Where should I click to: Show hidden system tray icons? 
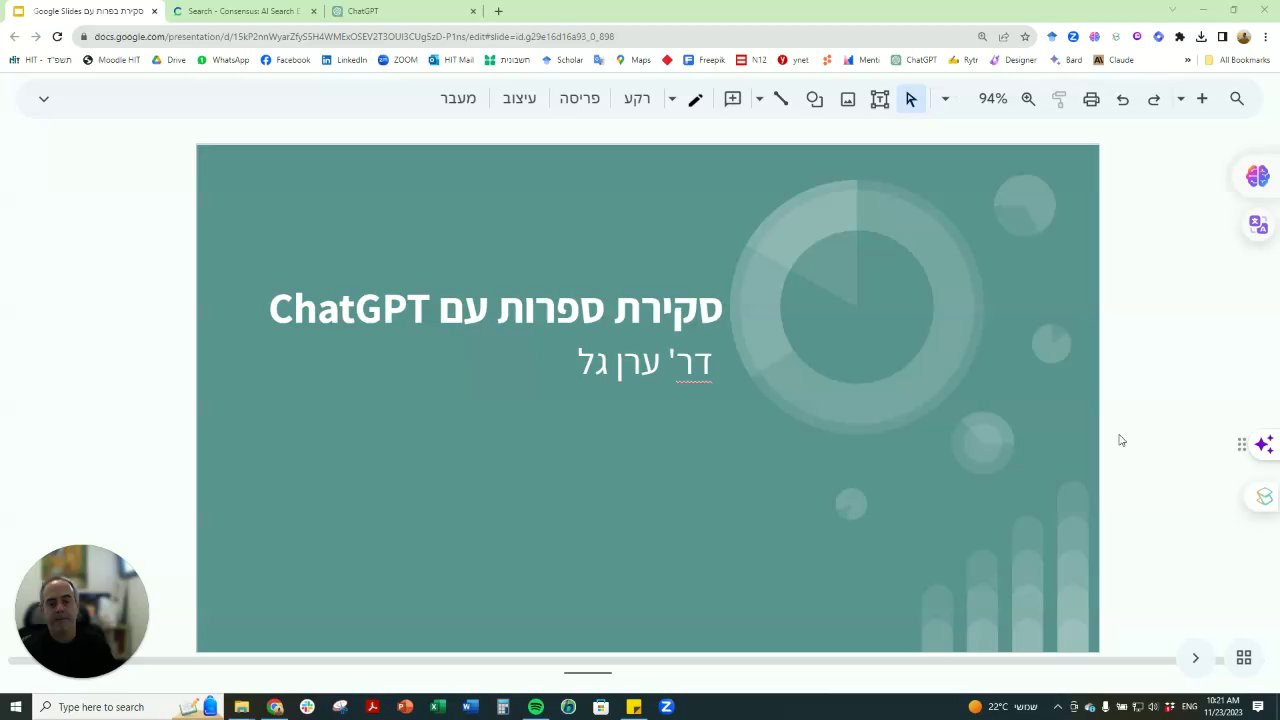1057,707
